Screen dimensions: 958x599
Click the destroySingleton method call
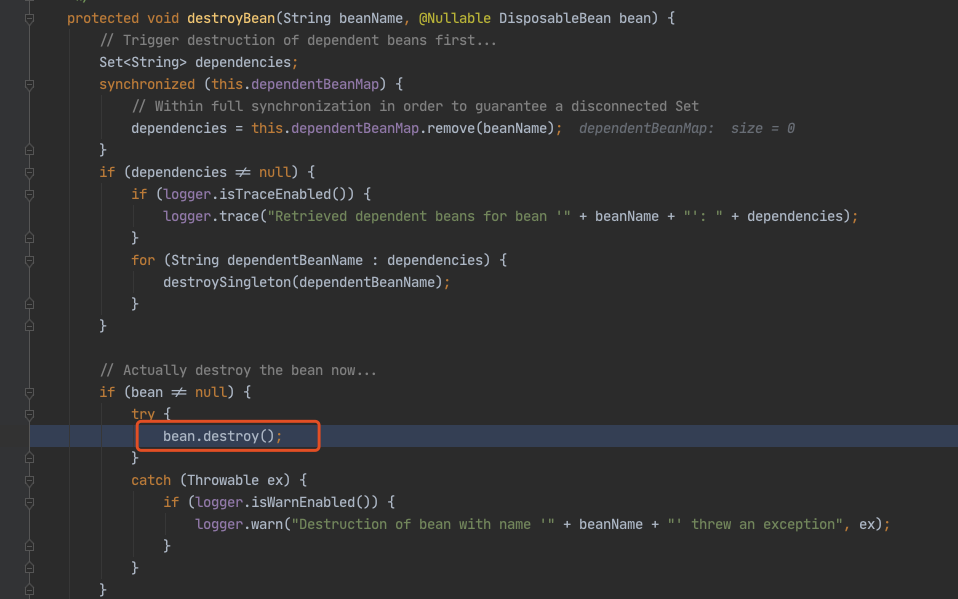pos(227,282)
